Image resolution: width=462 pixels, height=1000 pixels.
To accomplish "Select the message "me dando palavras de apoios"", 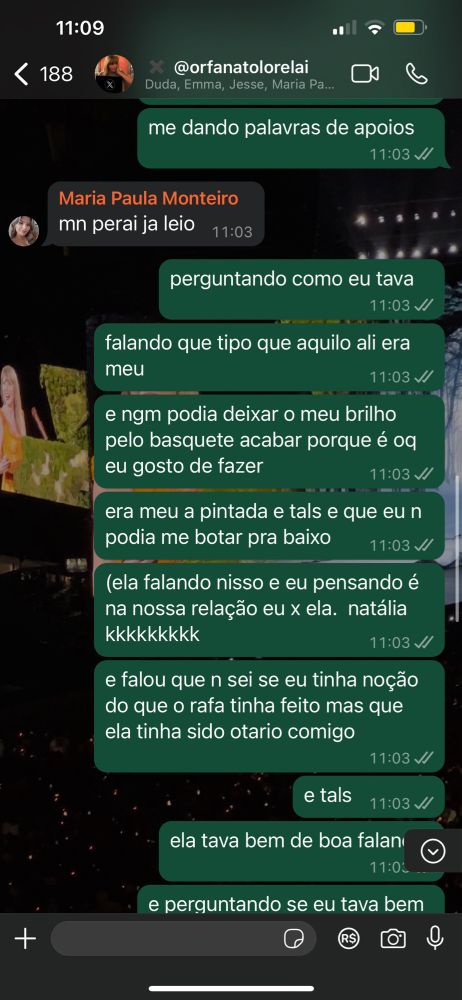I will pyautogui.click(x=291, y=138).
